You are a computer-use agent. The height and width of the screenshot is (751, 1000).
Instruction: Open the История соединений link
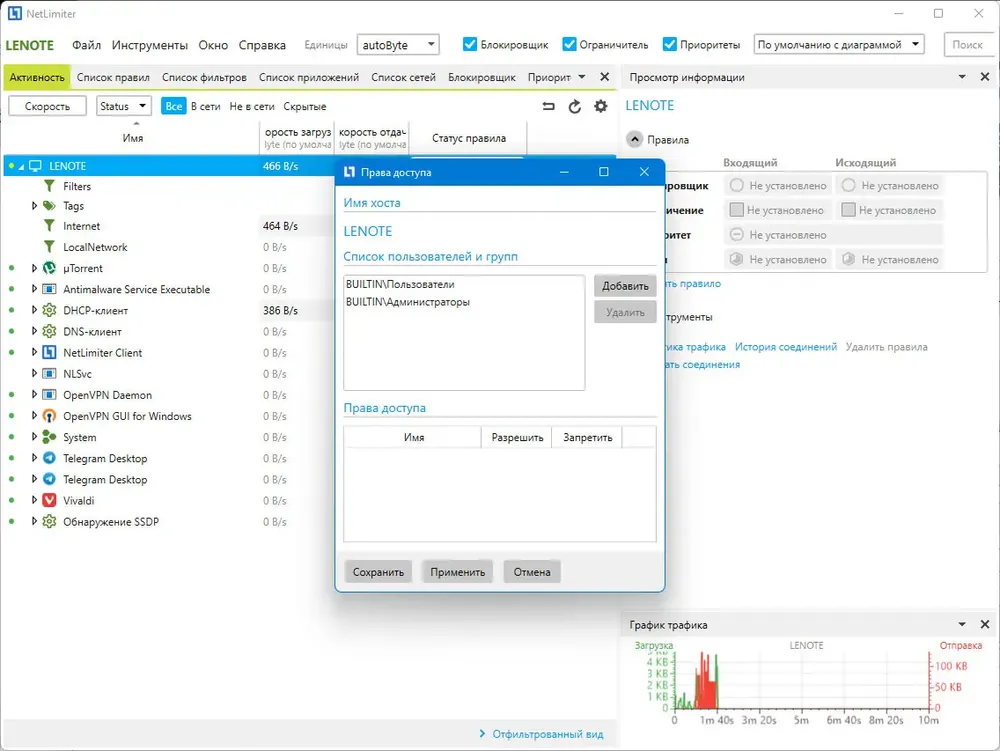[786, 347]
